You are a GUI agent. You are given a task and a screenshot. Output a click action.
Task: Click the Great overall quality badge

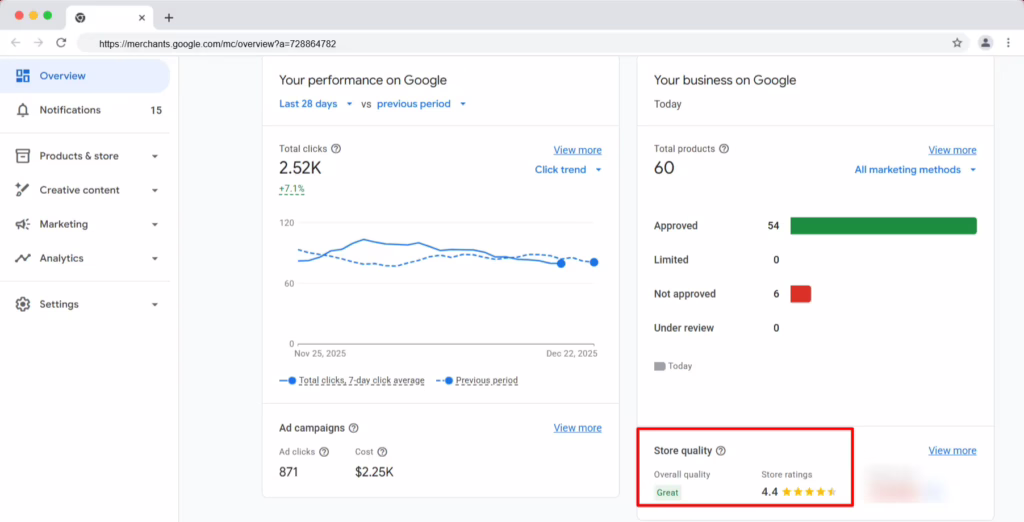(667, 493)
